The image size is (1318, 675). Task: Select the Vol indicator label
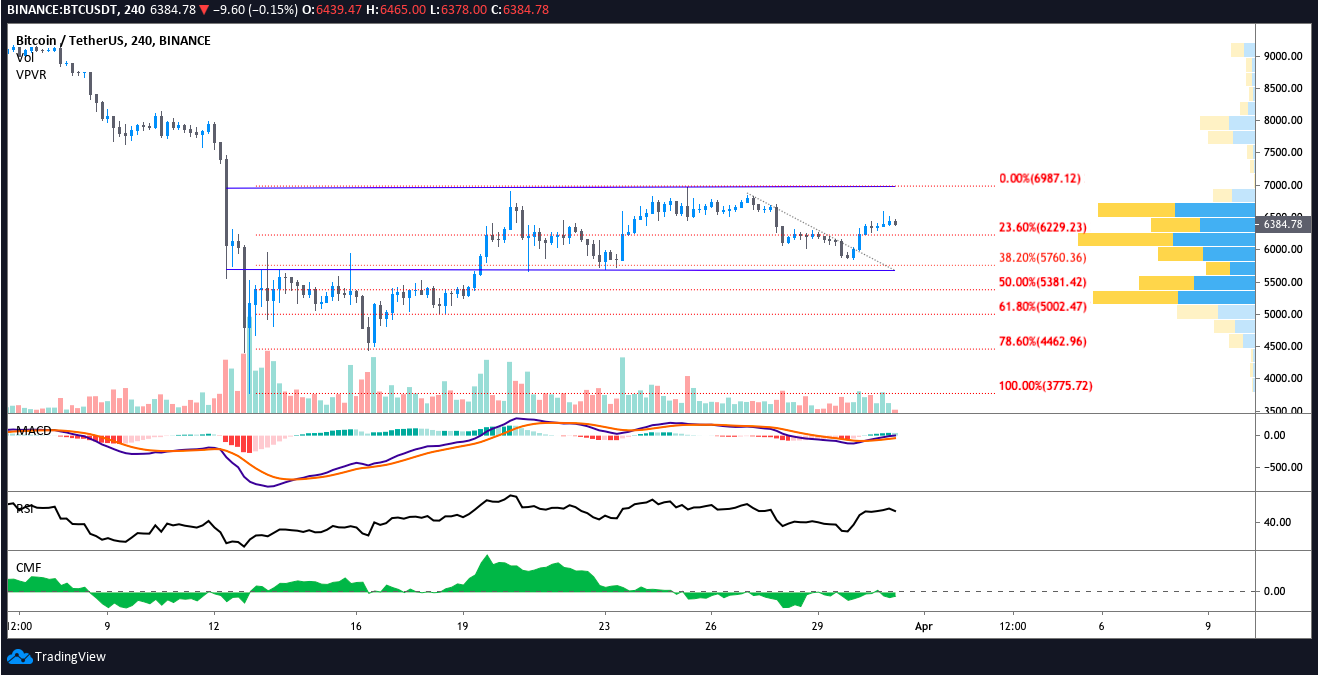coord(25,58)
